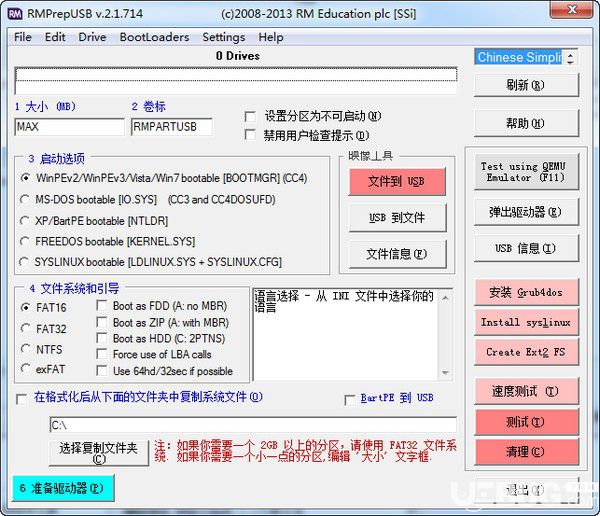Click the folder path field showing C:\
The height and width of the screenshot is (516, 600).
253,425
